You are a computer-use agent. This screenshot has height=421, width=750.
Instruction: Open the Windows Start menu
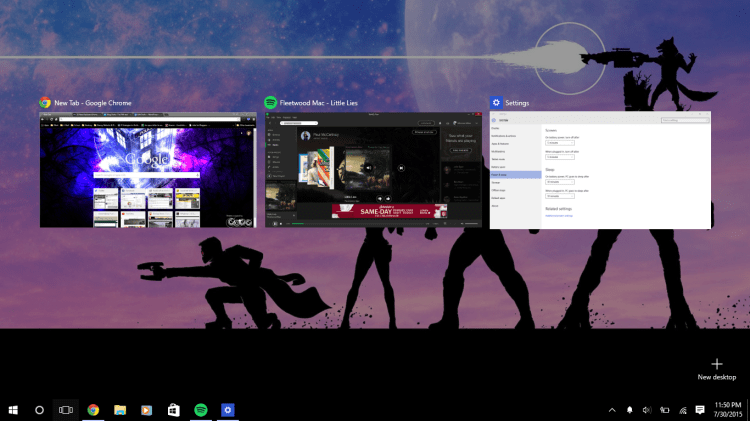coord(13,410)
